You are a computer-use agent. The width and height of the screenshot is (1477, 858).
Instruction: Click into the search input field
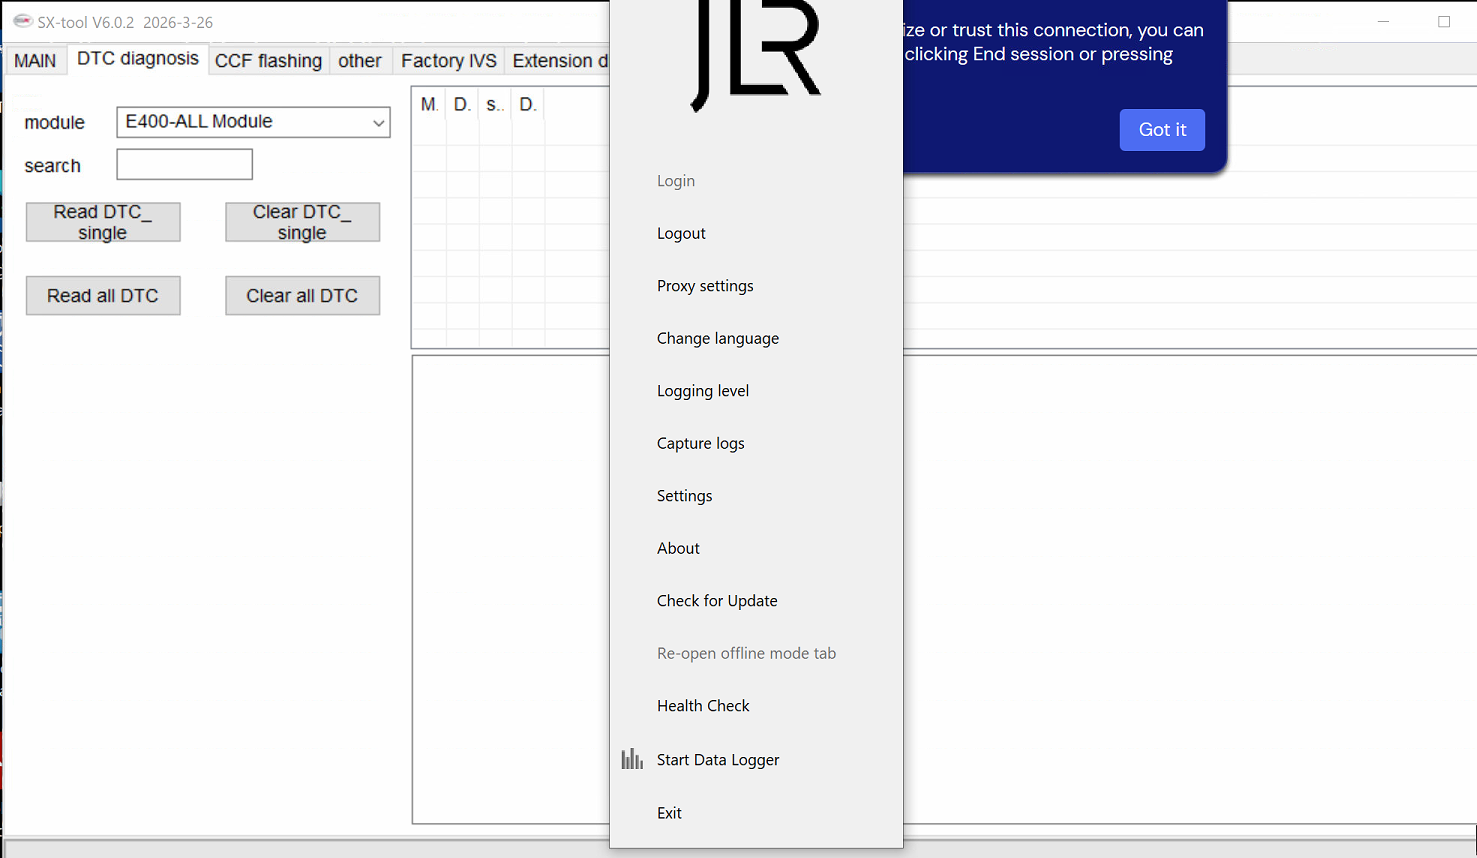click(x=185, y=165)
